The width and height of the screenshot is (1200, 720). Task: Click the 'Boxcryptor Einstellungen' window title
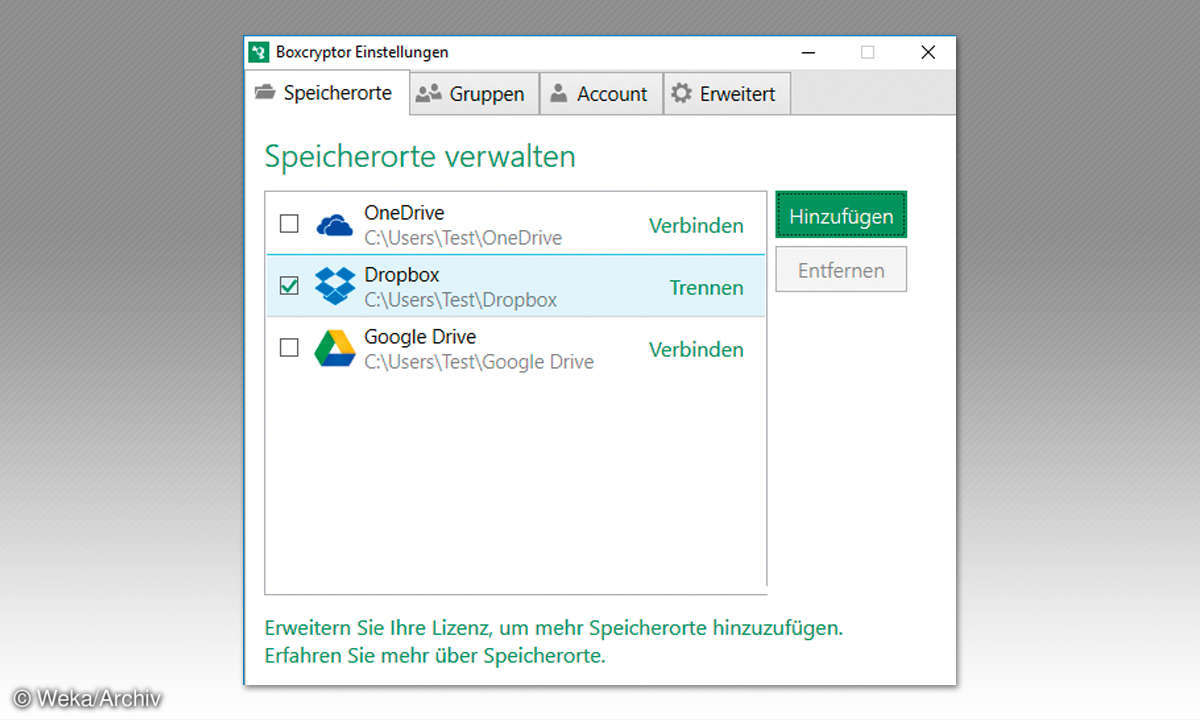(362, 52)
